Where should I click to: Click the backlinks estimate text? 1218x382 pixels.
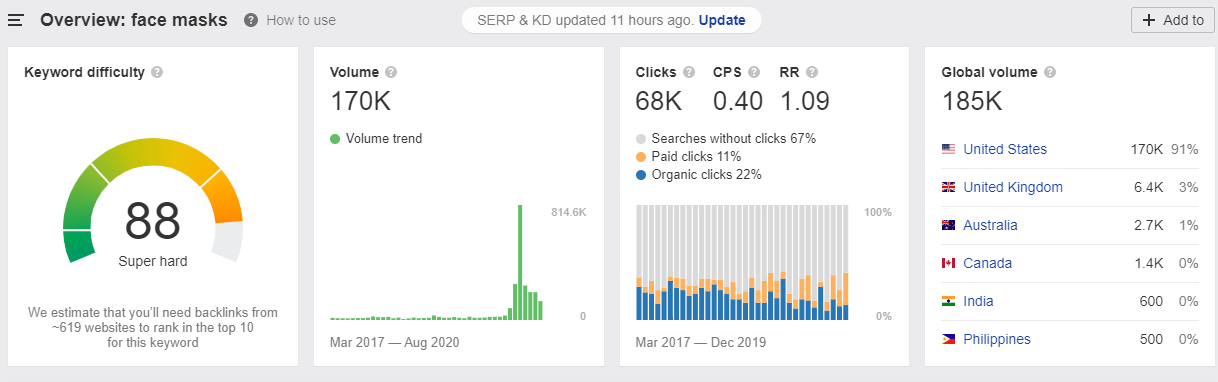[153, 328]
